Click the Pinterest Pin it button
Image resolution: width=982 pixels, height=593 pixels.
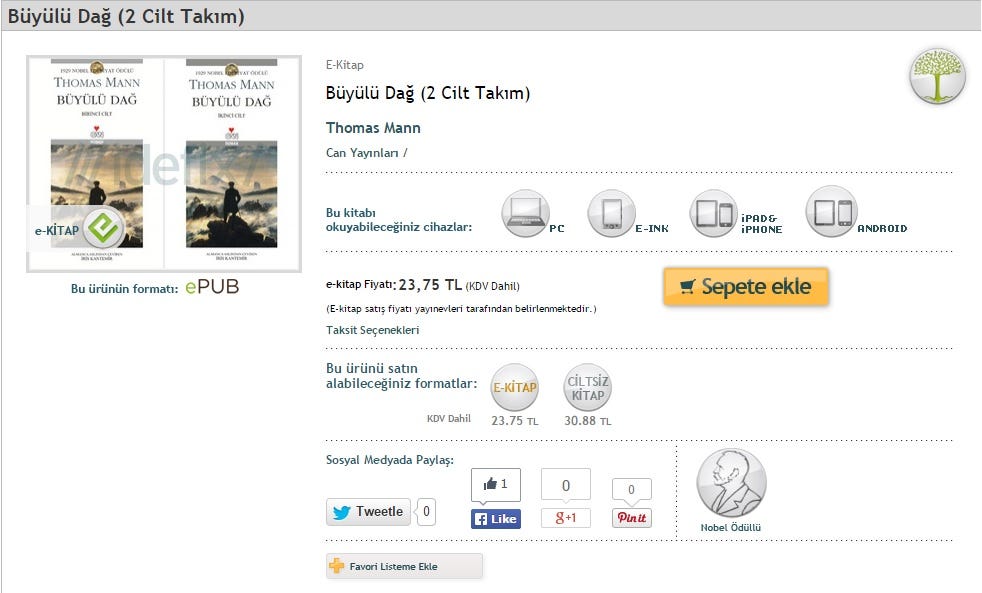(x=631, y=517)
